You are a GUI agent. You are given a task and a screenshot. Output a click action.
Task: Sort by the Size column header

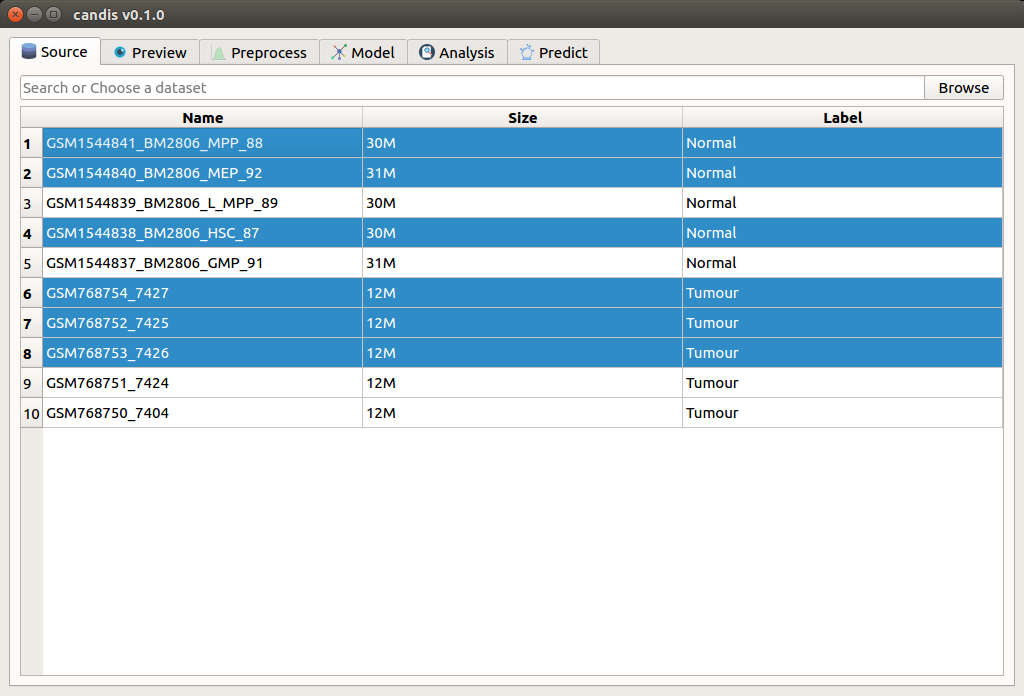point(522,118)
